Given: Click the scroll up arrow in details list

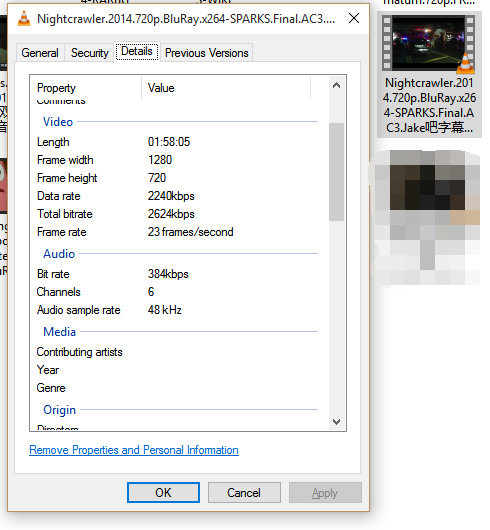Looking at the screenshot, I should pyautogui.click(x=336, y=86).
